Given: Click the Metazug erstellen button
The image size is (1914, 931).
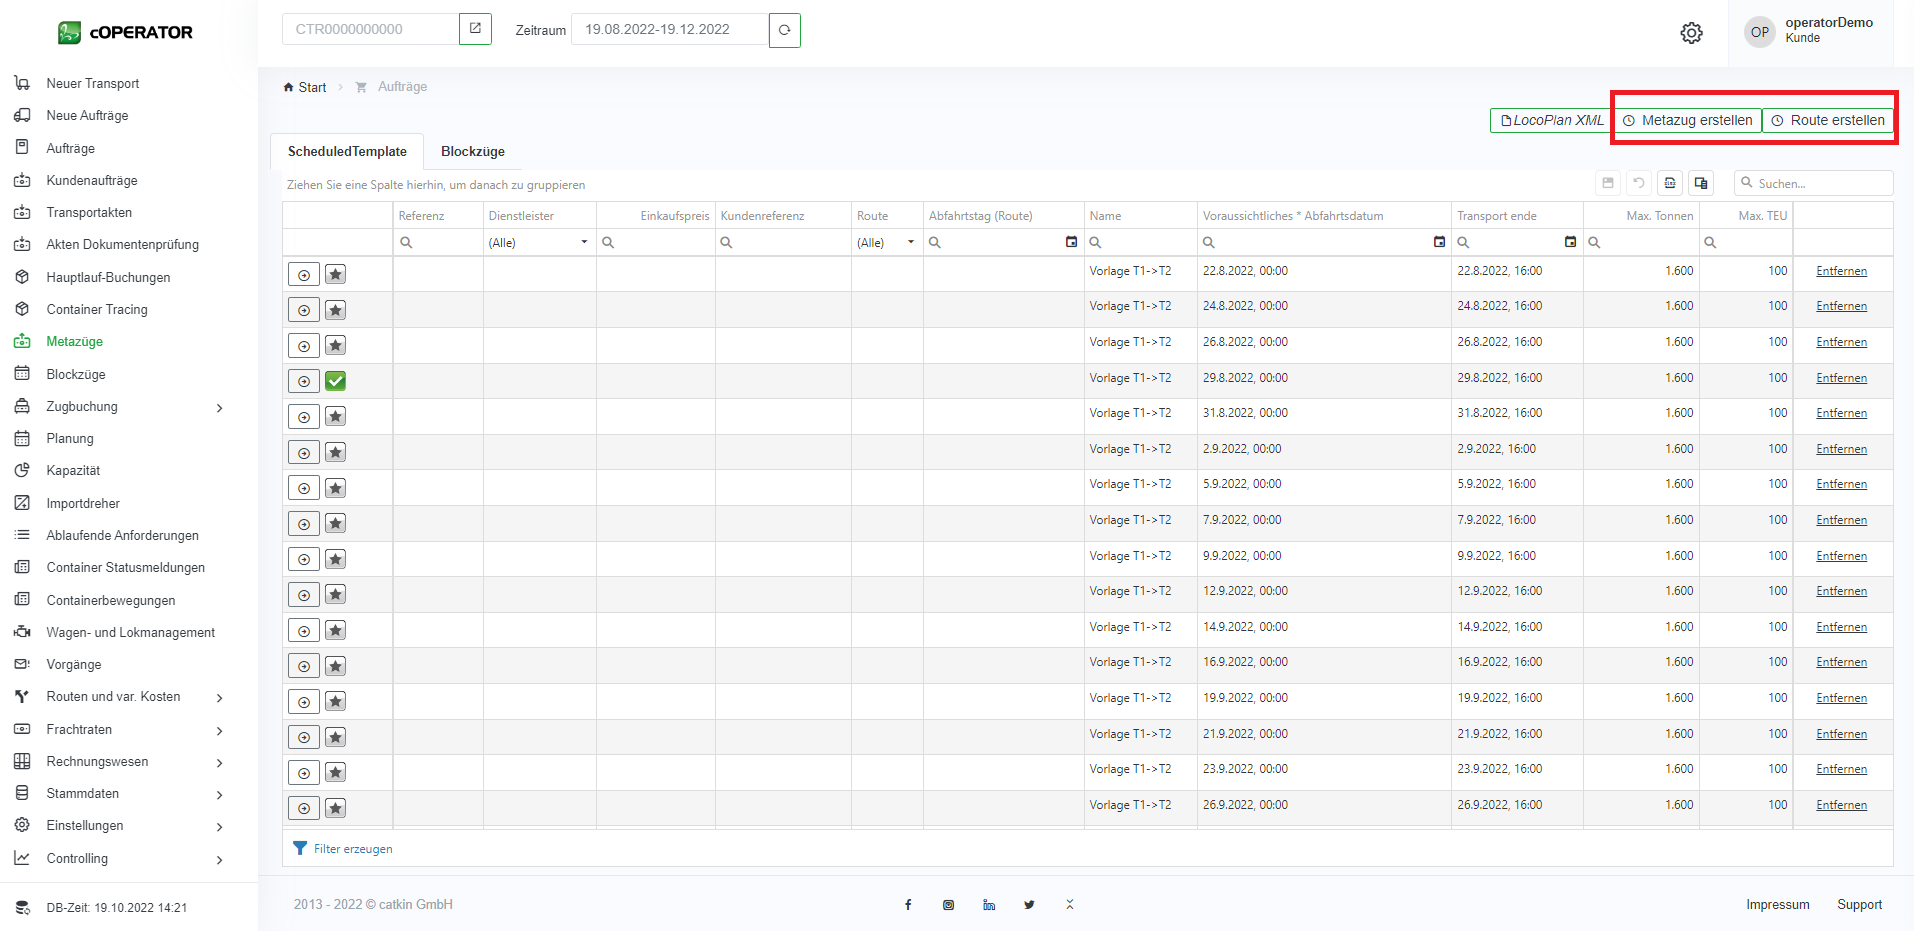Looking at the screenshot, I should pos(1687,120).
